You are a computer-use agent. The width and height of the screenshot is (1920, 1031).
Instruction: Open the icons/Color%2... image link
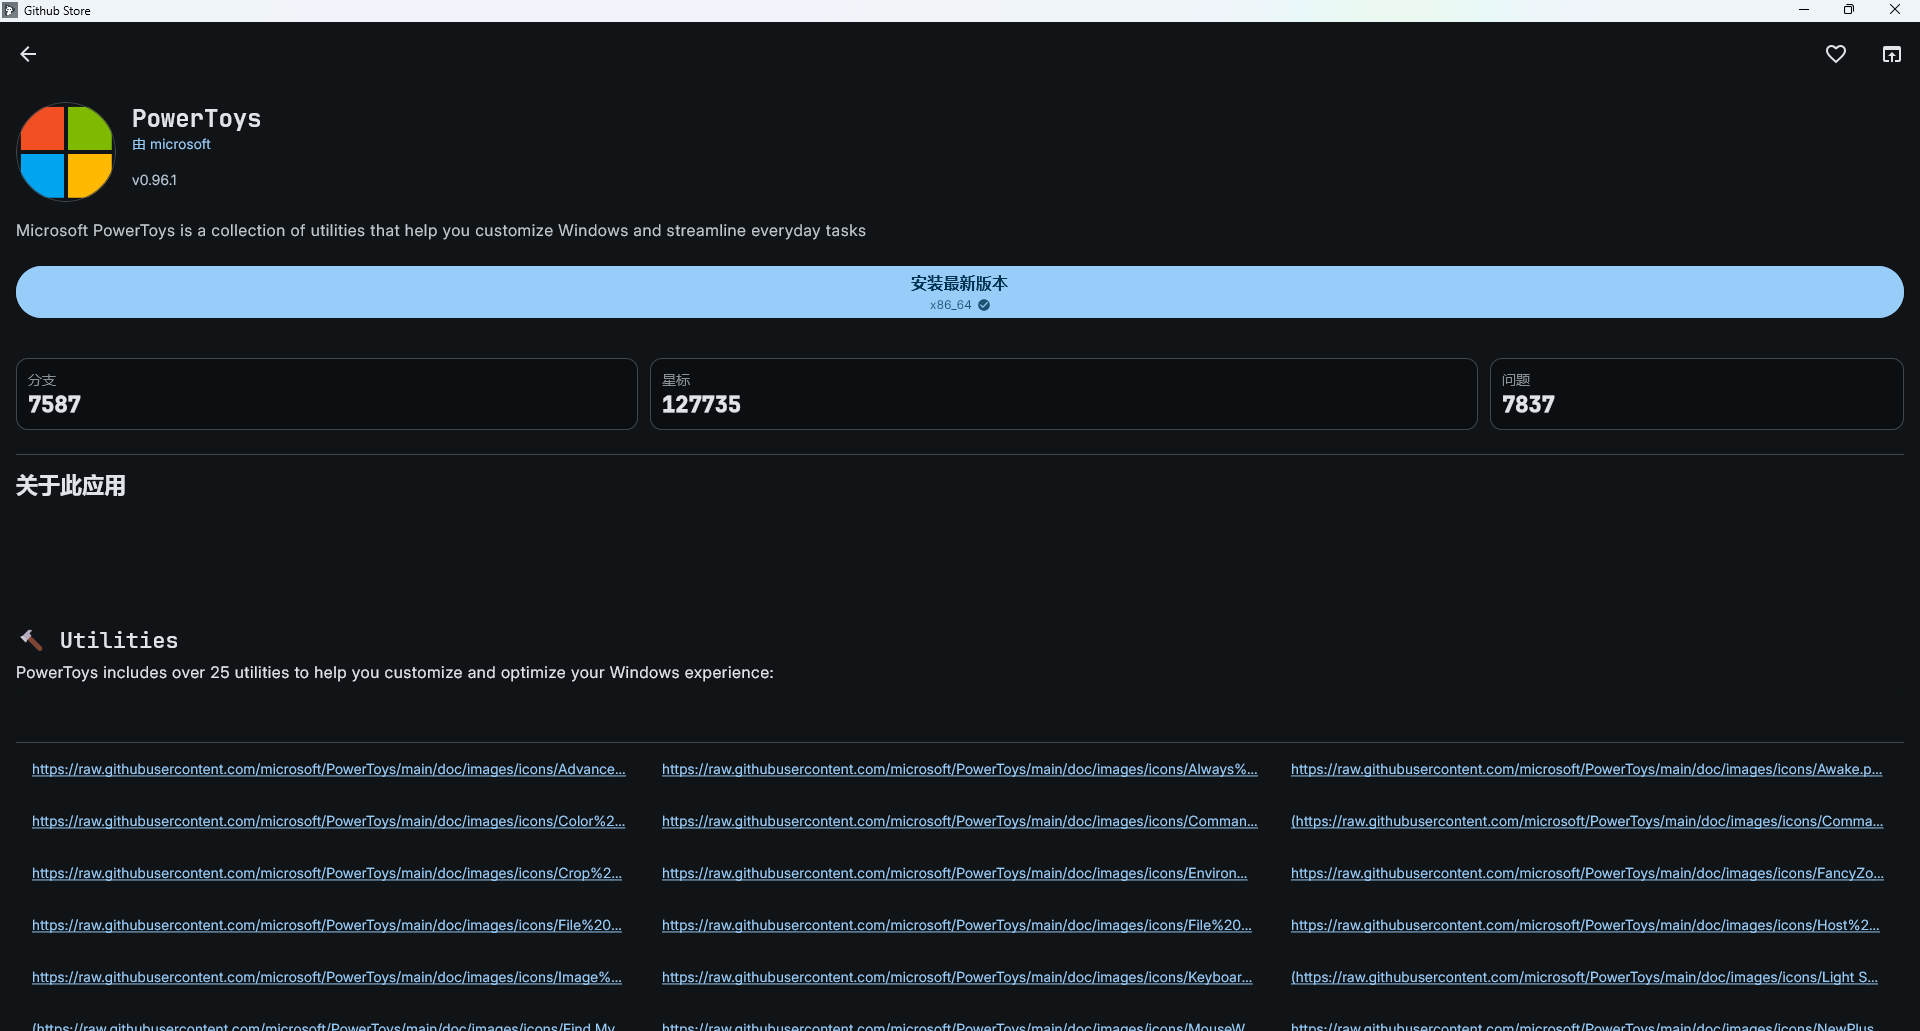point(328,821)
